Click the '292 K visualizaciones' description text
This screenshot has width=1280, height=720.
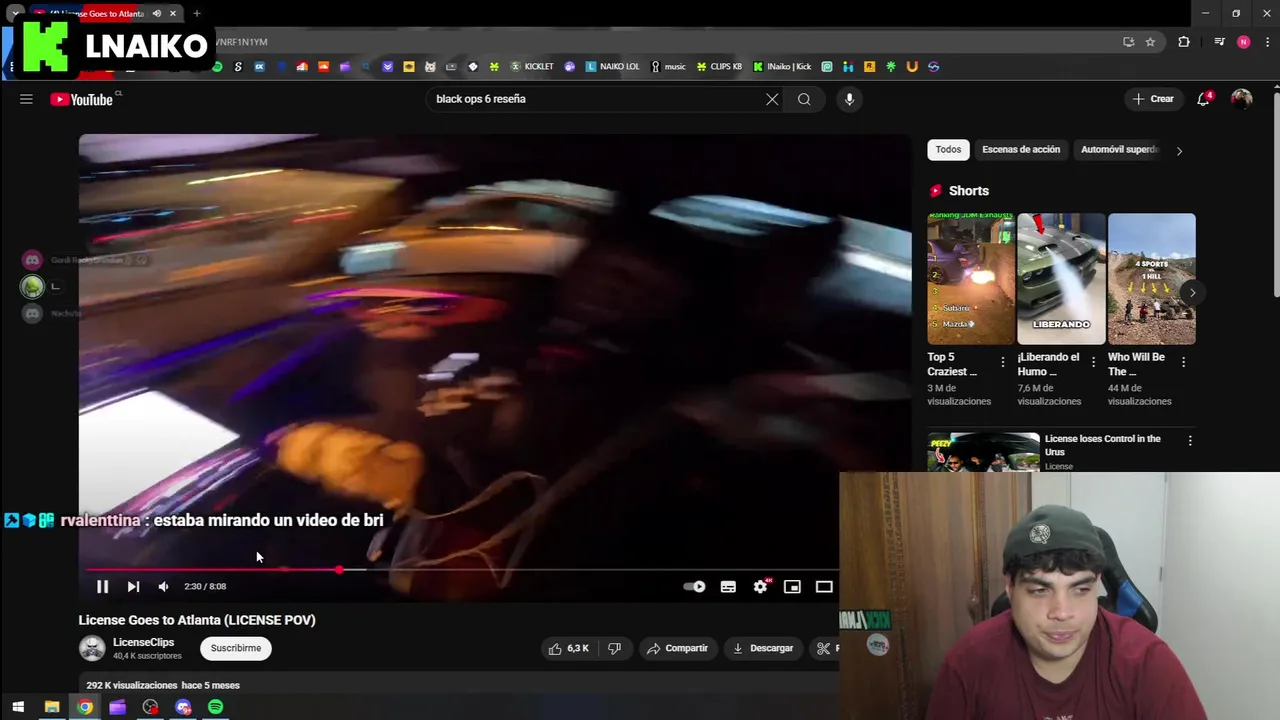(x=132, y=685)
